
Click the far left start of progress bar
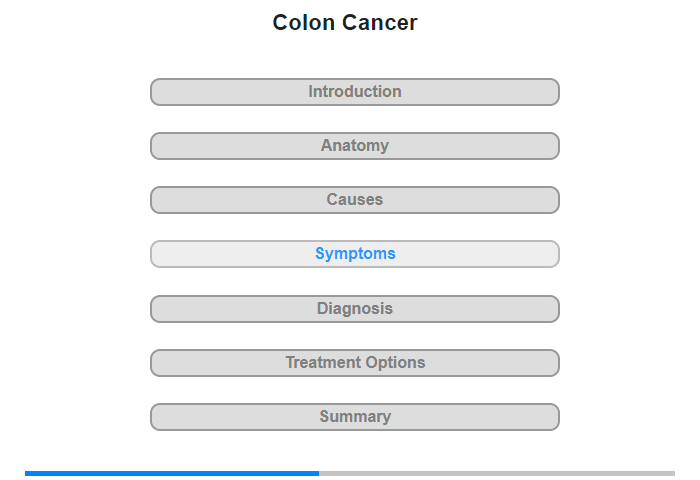coord(26,473)
